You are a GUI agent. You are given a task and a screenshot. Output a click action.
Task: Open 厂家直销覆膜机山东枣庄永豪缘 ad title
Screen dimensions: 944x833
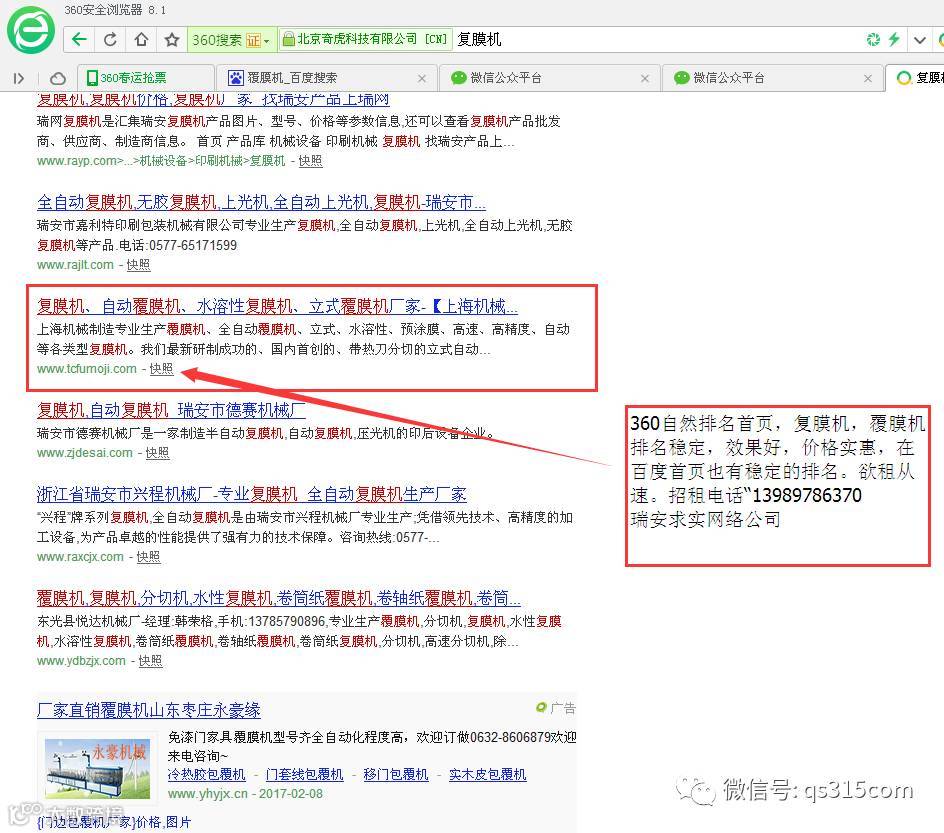pos(149,710)
